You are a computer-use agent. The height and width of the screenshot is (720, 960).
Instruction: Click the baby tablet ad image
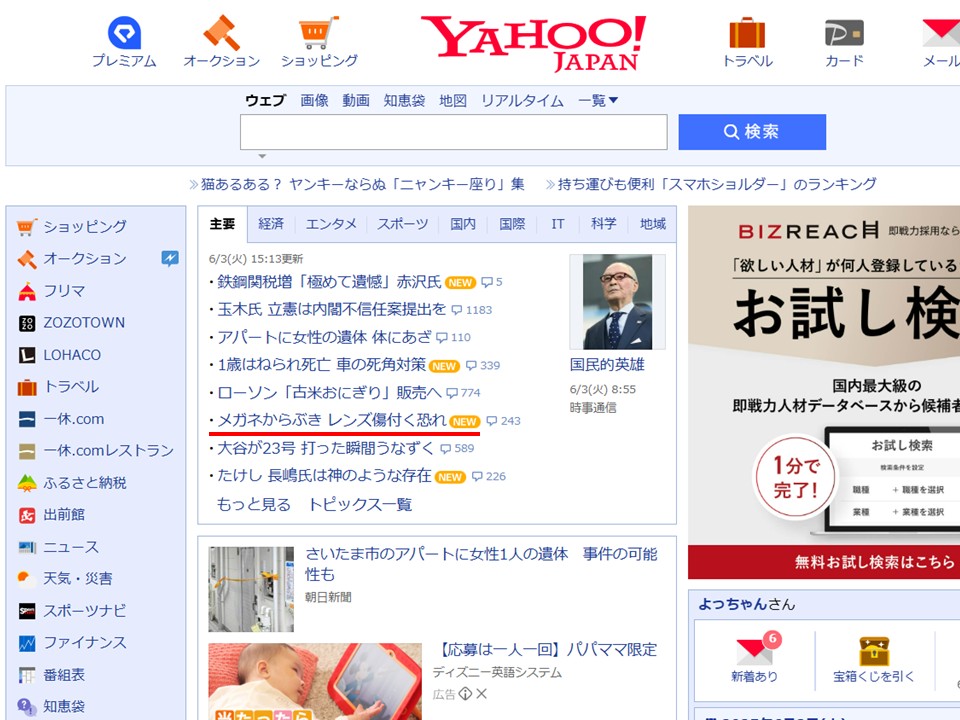point(315,681)
